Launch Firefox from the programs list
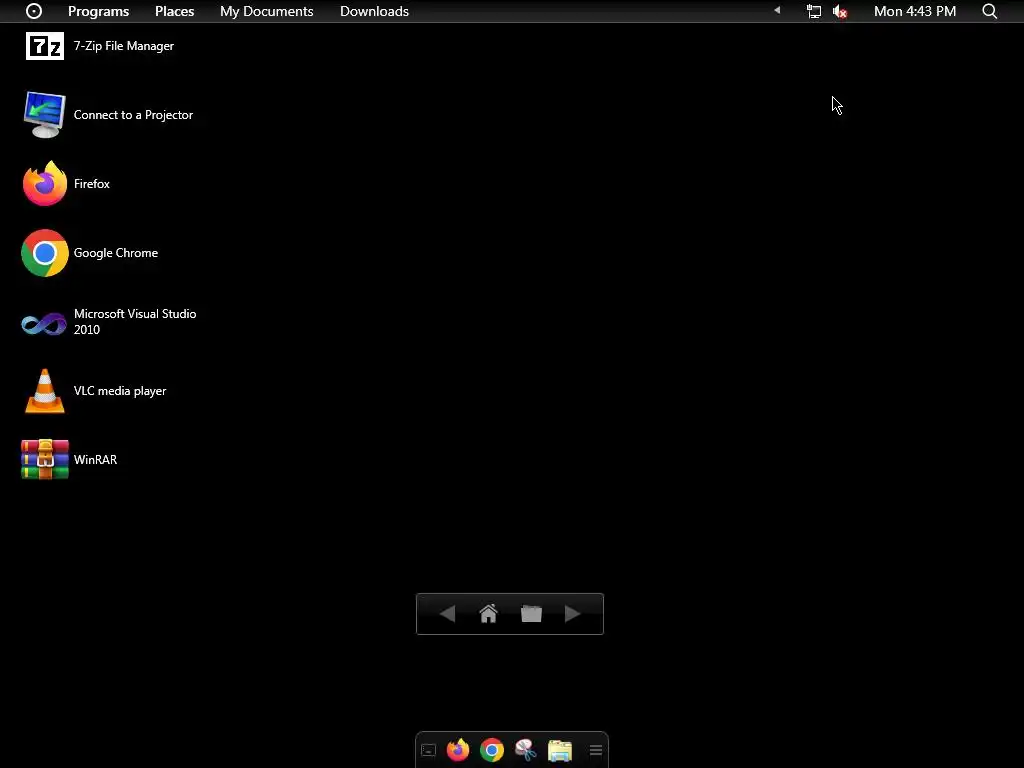The image size is (1024, 768). tap(66, 184)
